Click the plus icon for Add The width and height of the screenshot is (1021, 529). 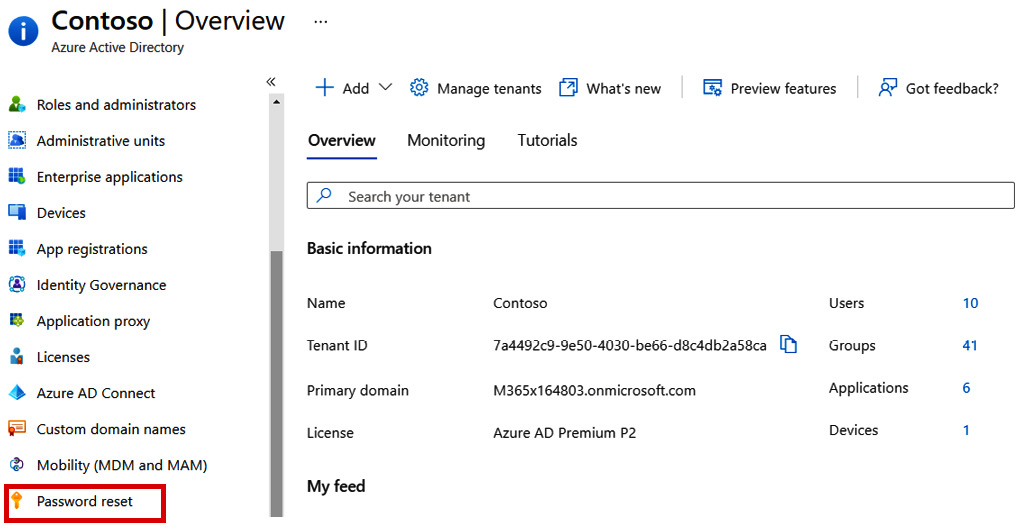click(x=324, y=87)
